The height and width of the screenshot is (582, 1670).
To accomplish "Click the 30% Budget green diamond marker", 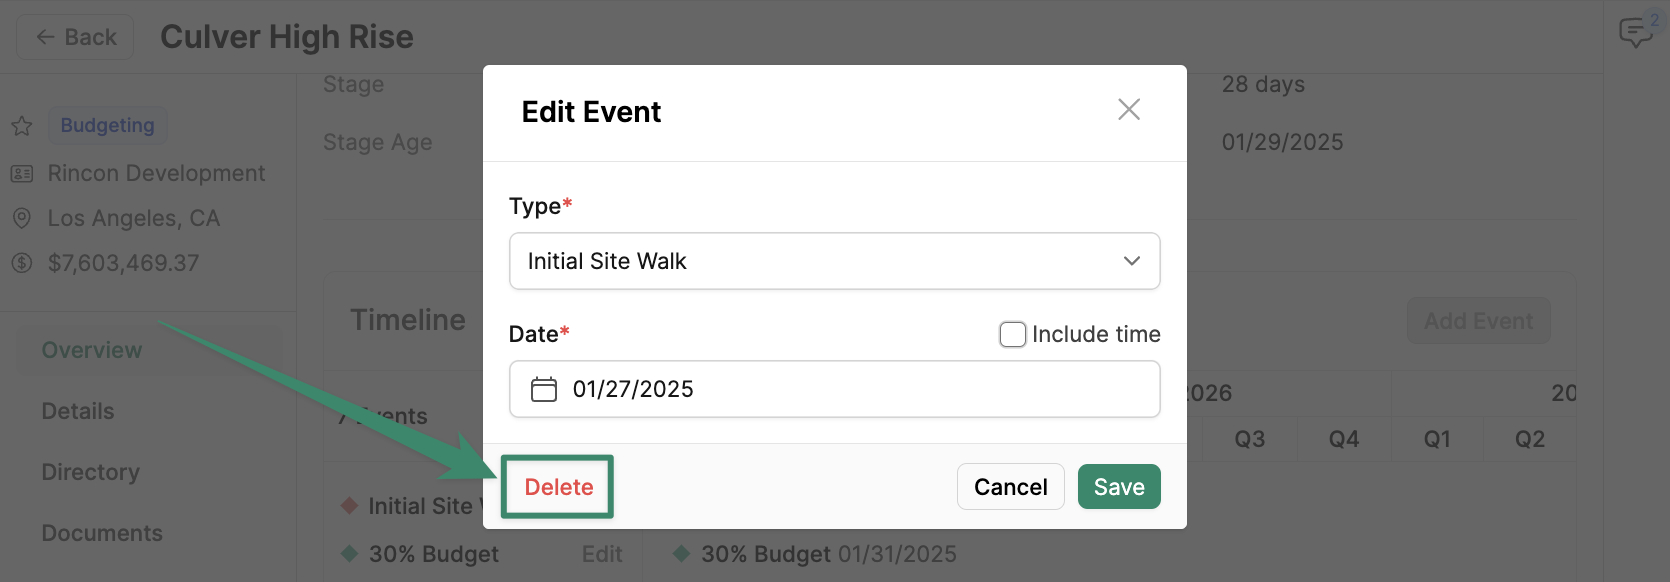I will coord(350,554).
